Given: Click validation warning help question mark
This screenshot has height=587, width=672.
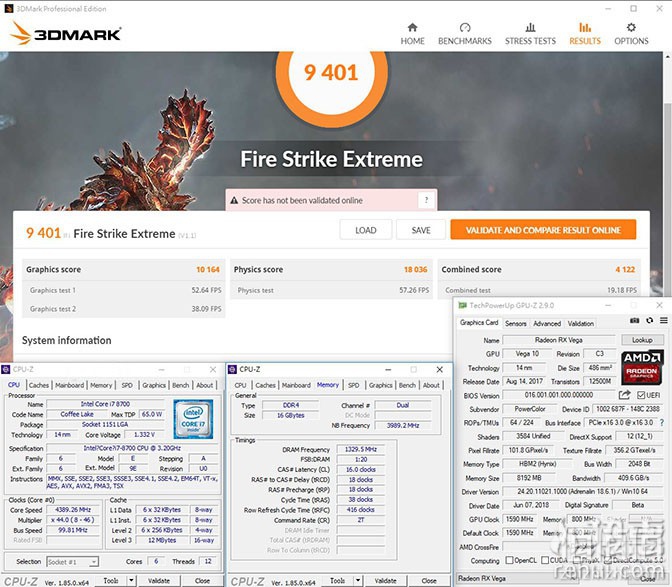Looking at the screenshot, I should pos(426,200).
